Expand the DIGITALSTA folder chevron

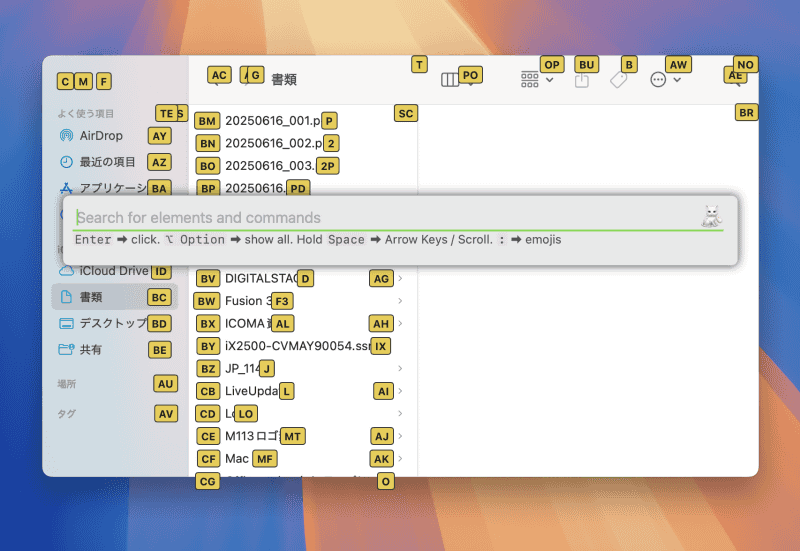[x=401, y=279]
